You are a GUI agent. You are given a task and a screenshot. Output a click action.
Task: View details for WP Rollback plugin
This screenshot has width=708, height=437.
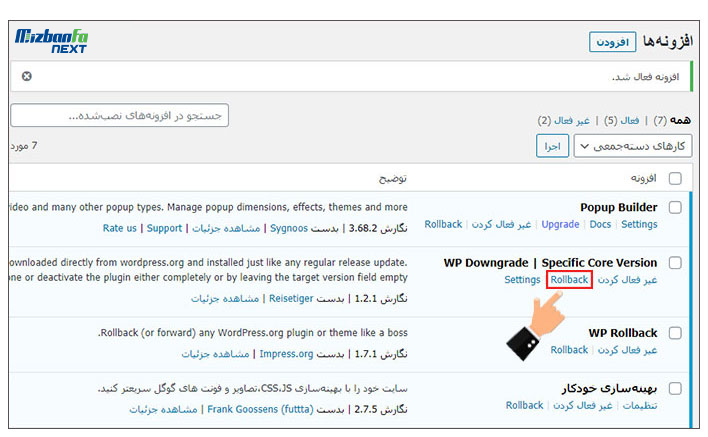215,354
